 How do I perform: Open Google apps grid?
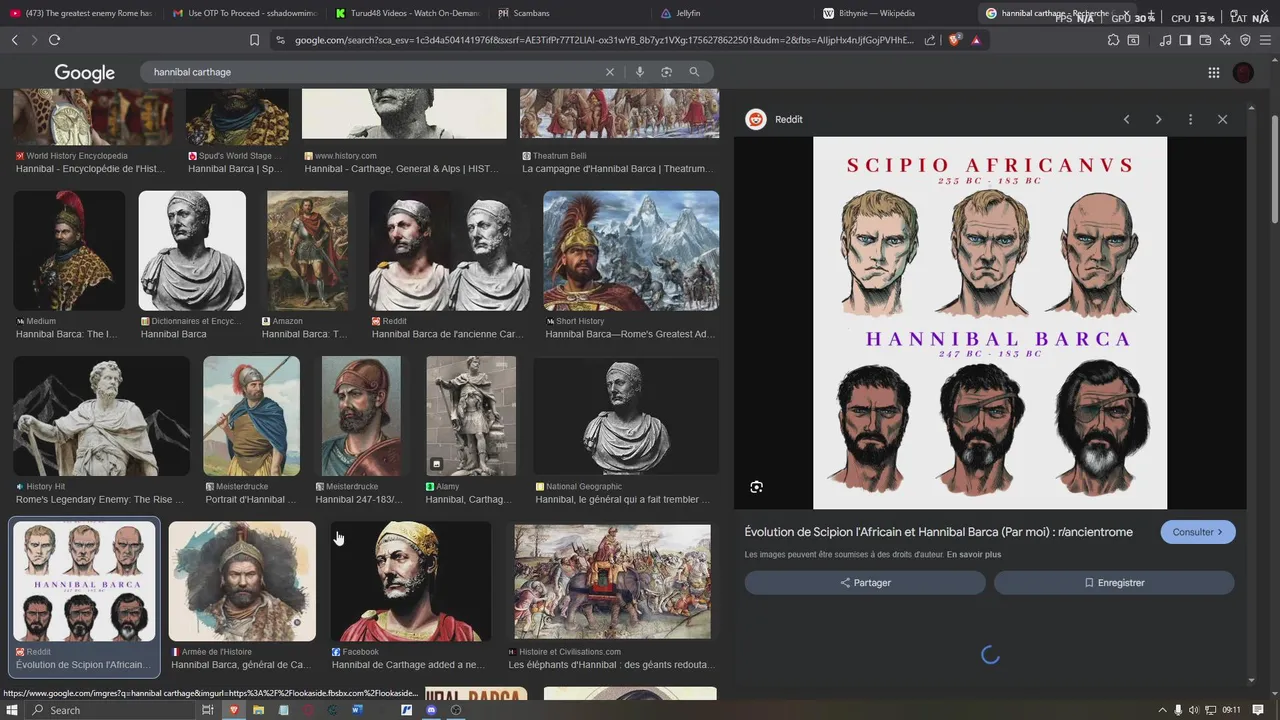[1213, 72]
